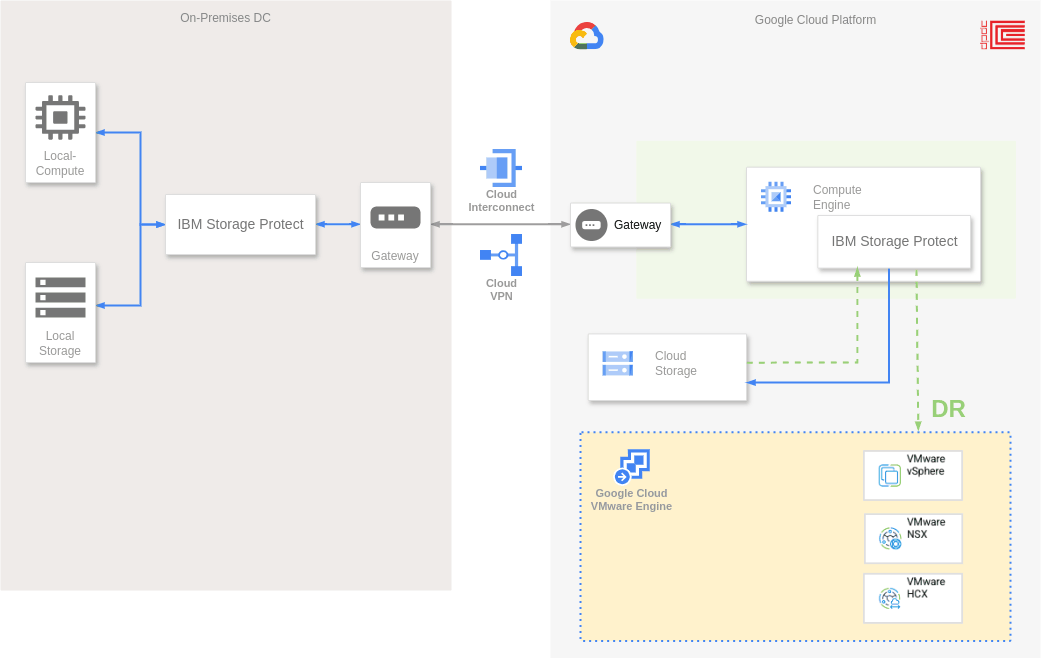Click the Cloud Storage icon

click(617, 363)
